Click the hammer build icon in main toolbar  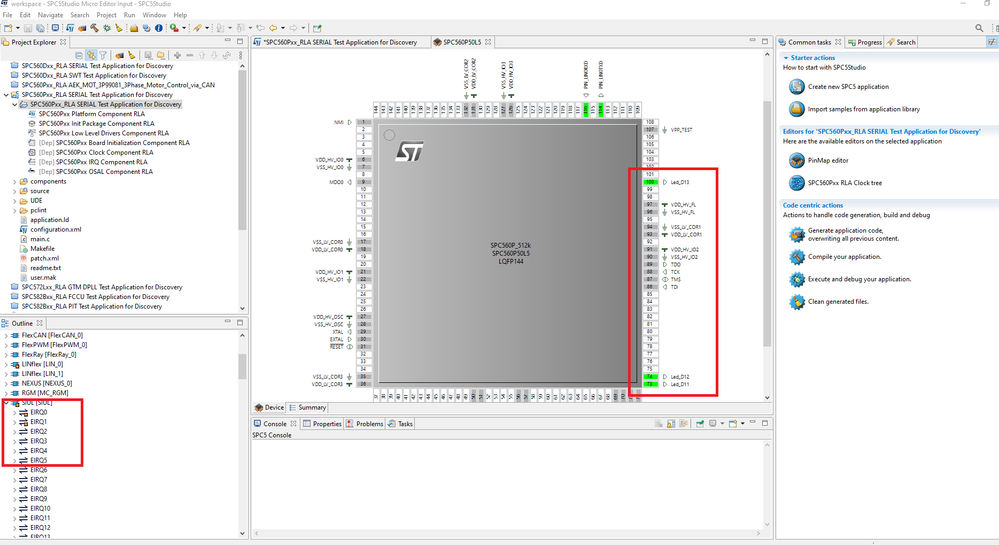(94, 28)
